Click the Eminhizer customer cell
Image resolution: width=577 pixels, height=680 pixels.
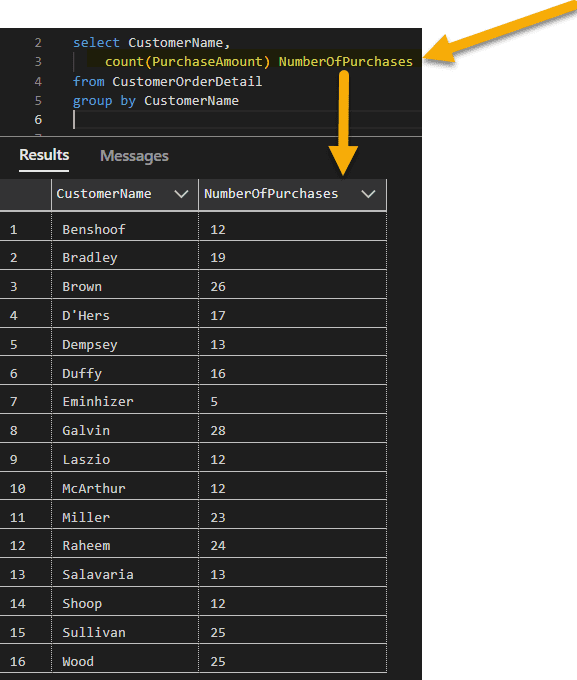pos(125,401)
